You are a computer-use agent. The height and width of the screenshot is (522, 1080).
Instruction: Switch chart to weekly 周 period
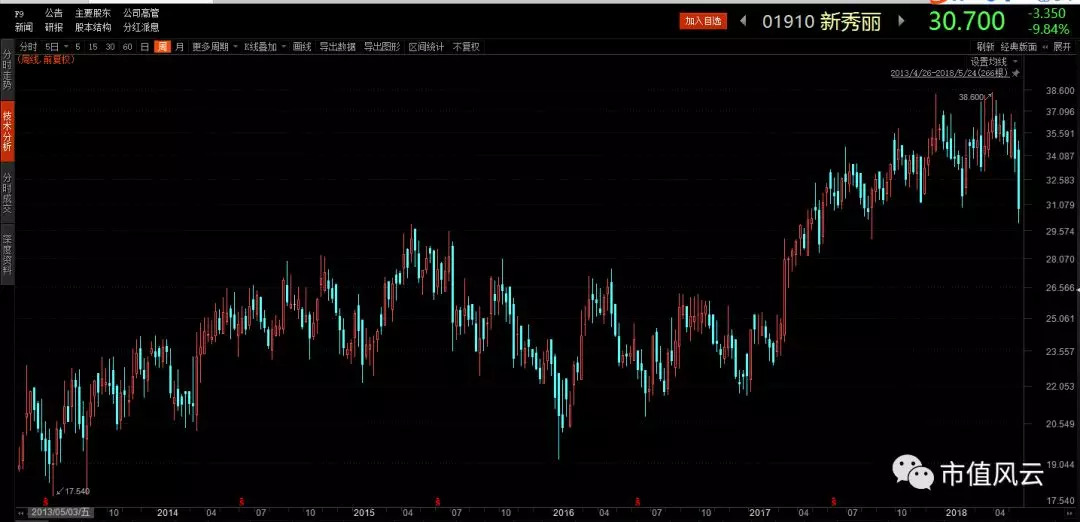[x=162, y=47]
